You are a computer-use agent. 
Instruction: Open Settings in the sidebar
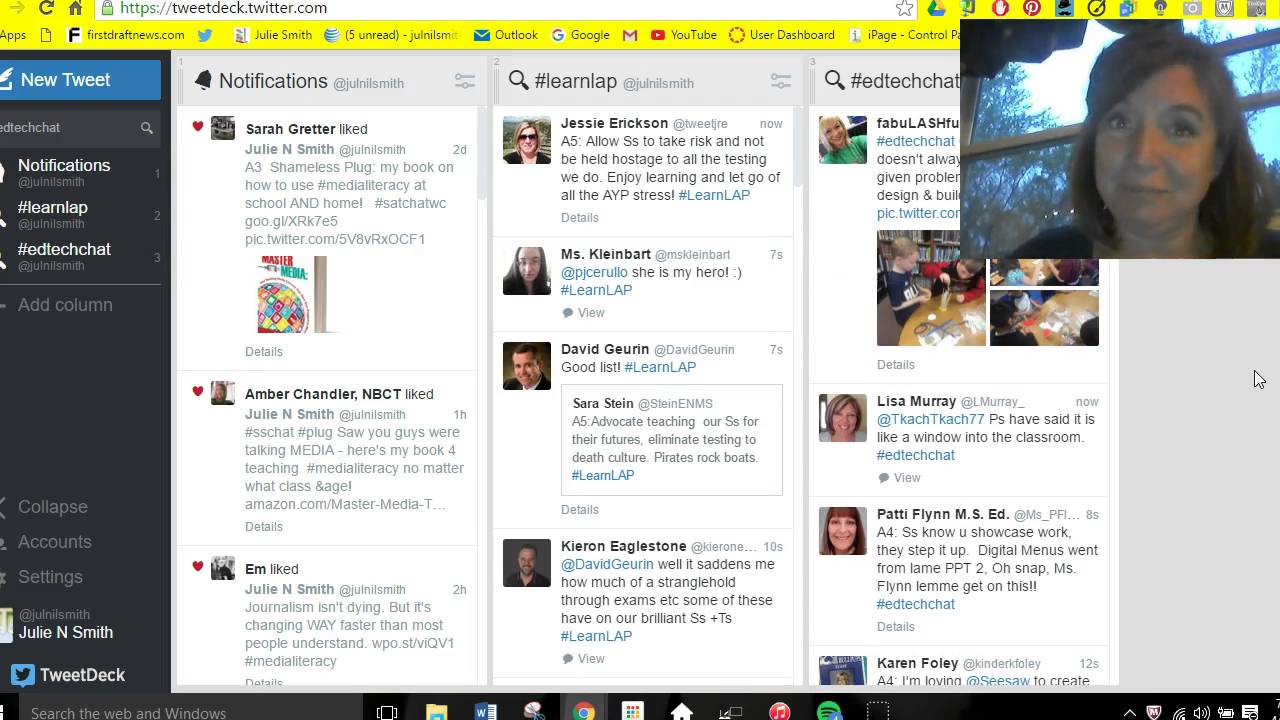(50, 577)
